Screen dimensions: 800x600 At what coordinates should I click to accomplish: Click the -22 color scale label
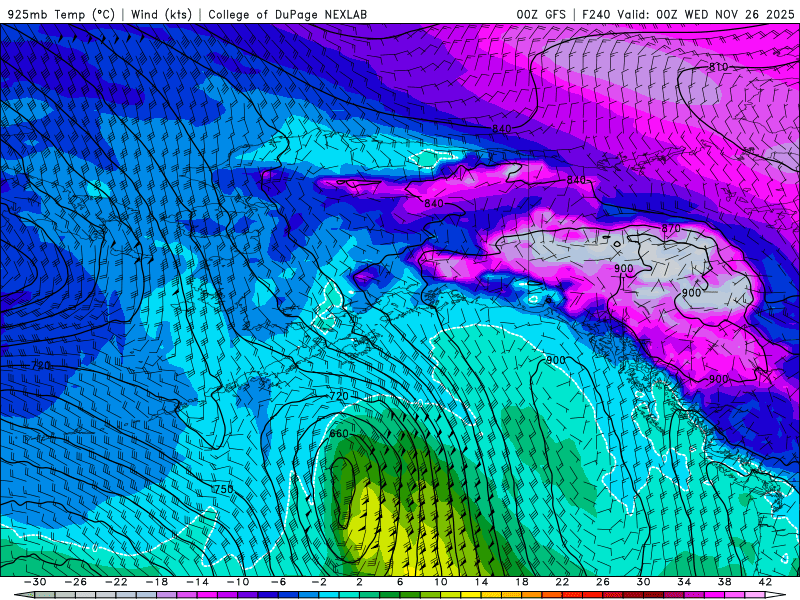116,582
